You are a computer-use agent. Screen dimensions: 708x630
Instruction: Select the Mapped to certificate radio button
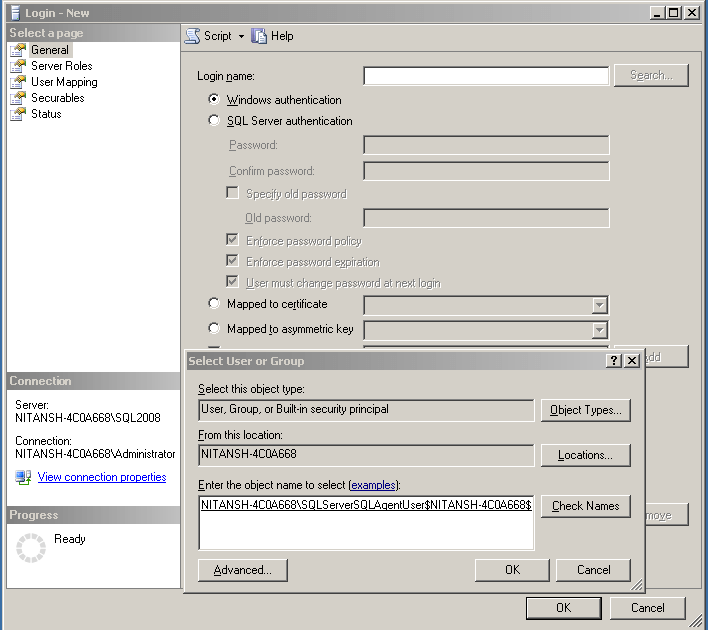[x=214, y=304]
